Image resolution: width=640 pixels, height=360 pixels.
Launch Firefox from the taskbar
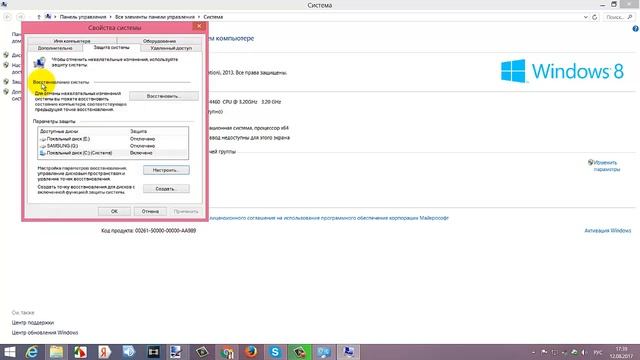pyautogui.click(x=251, y=352)
